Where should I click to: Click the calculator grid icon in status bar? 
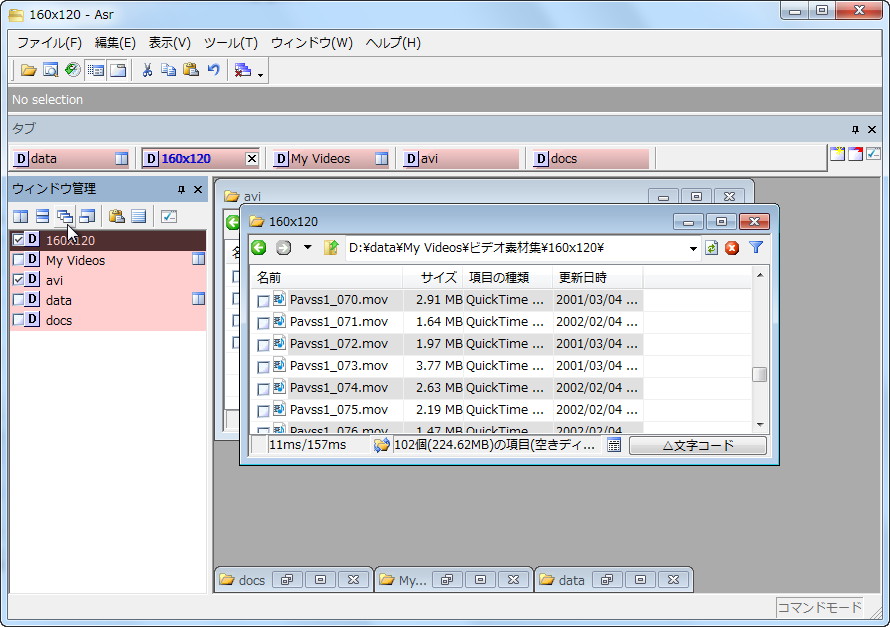pyautogui.click(x=614, y=445)
